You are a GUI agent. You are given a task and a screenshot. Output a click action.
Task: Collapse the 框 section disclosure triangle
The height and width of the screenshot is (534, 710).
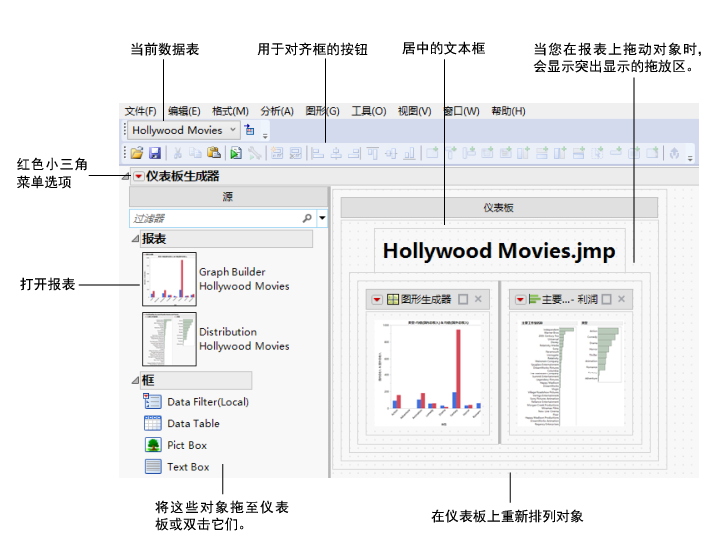pos(135,381)
